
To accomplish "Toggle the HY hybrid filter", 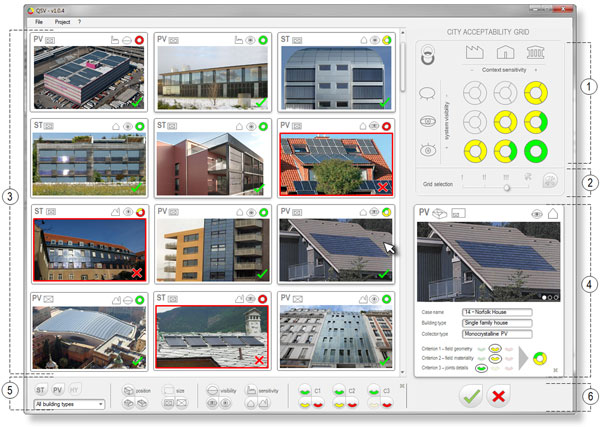I will point(75,388).
